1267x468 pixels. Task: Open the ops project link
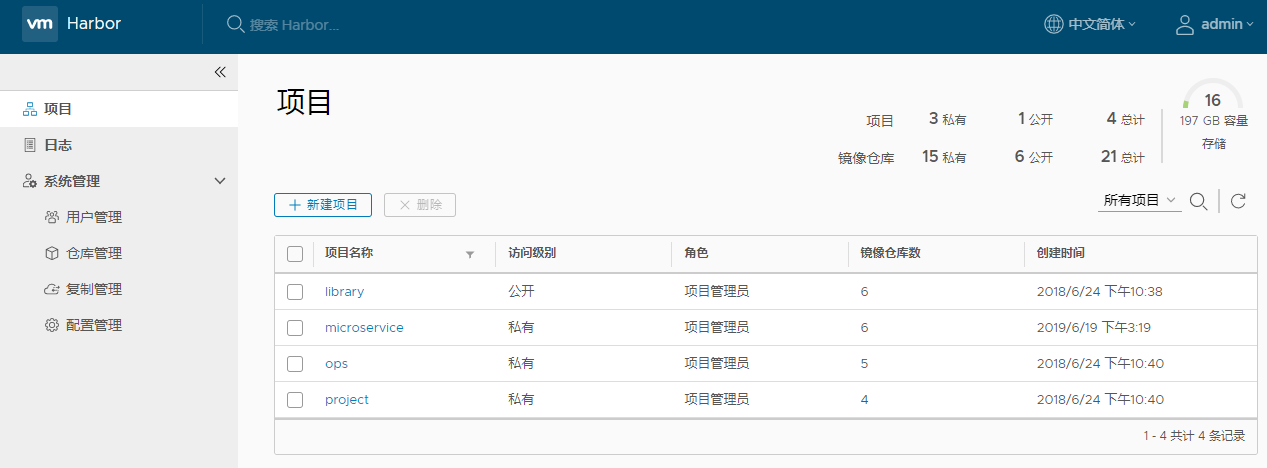[x=336, y=364]
